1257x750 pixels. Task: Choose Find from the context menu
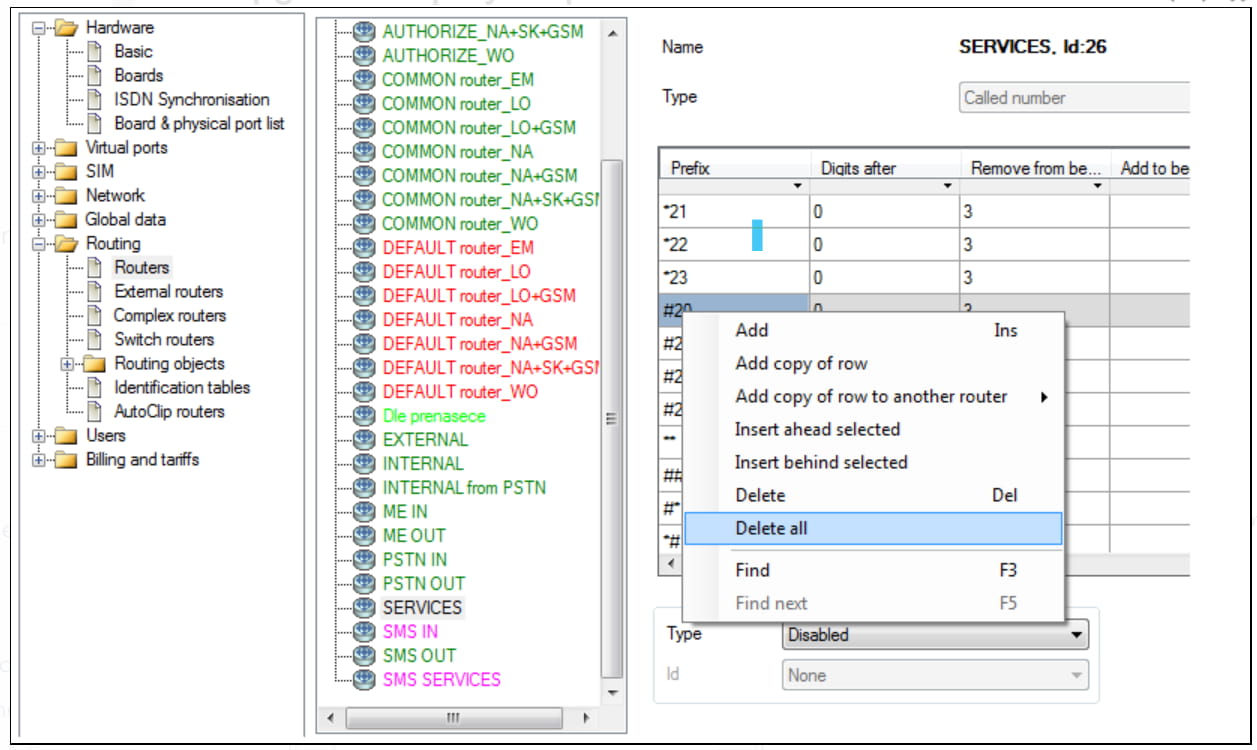tap(874, 570)
